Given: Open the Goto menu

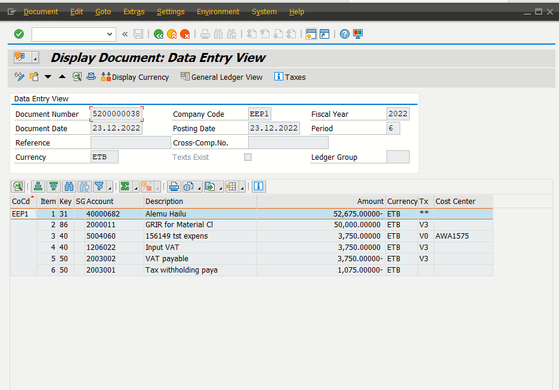Looking at the screenshot, I should pos(103,12).
